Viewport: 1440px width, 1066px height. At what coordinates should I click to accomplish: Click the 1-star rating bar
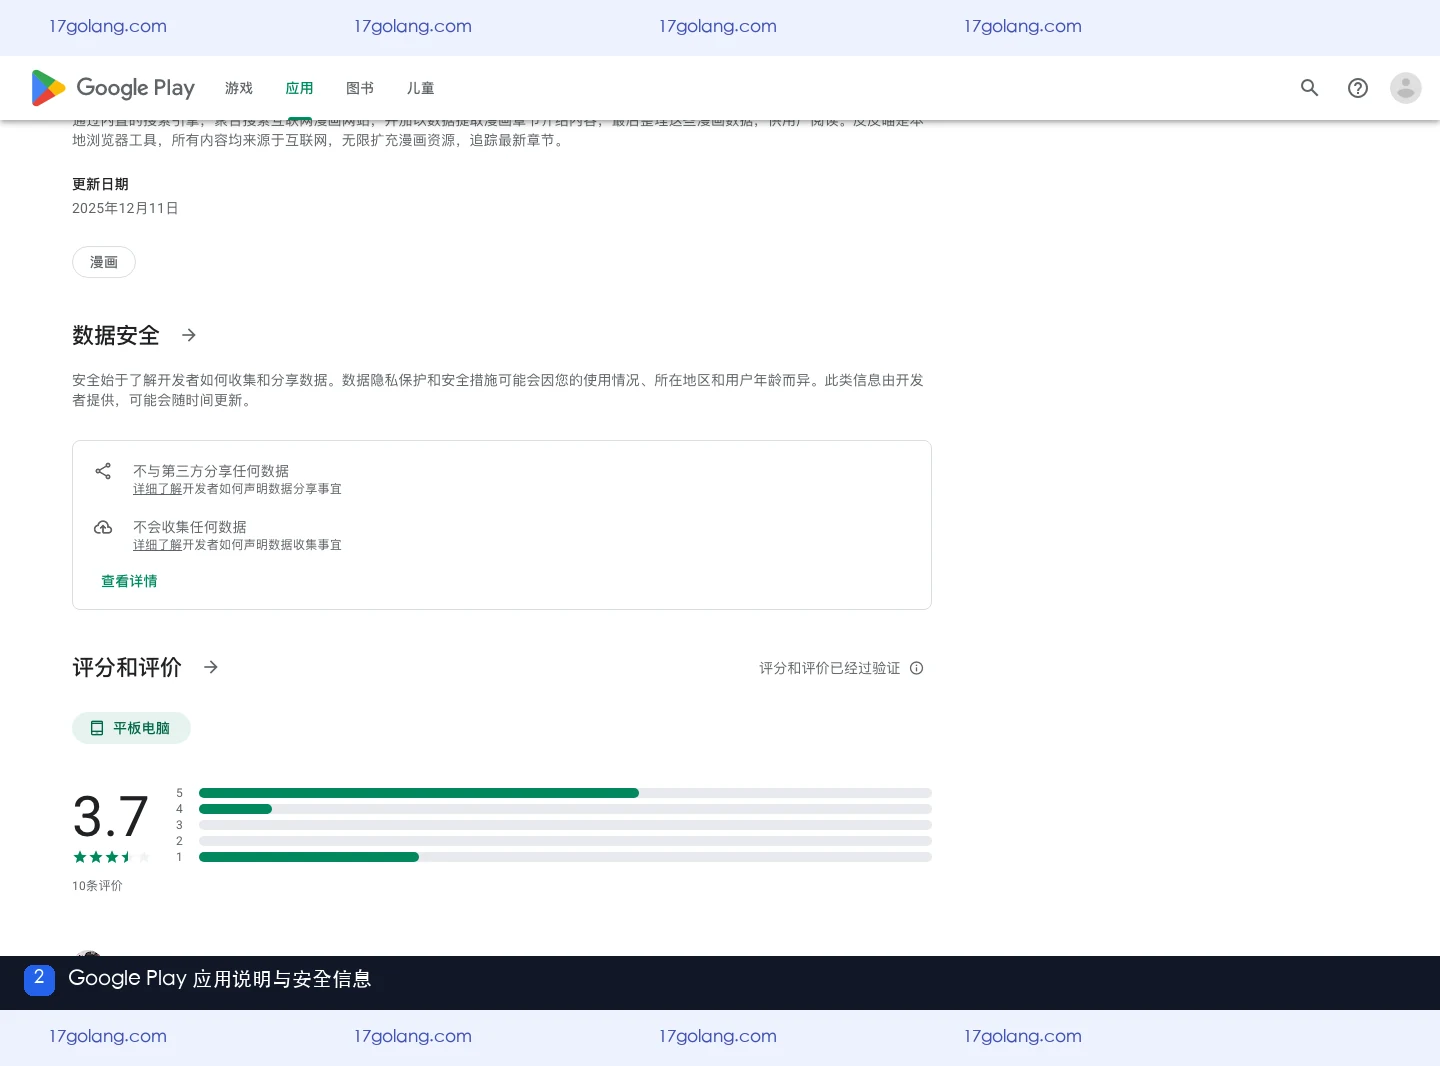click(565, 857)
